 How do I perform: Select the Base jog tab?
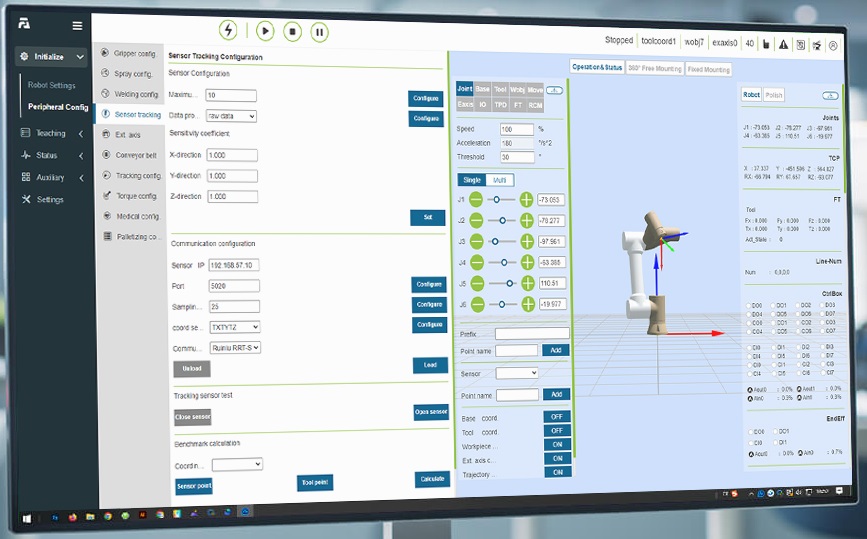click(x=482, y=88)
